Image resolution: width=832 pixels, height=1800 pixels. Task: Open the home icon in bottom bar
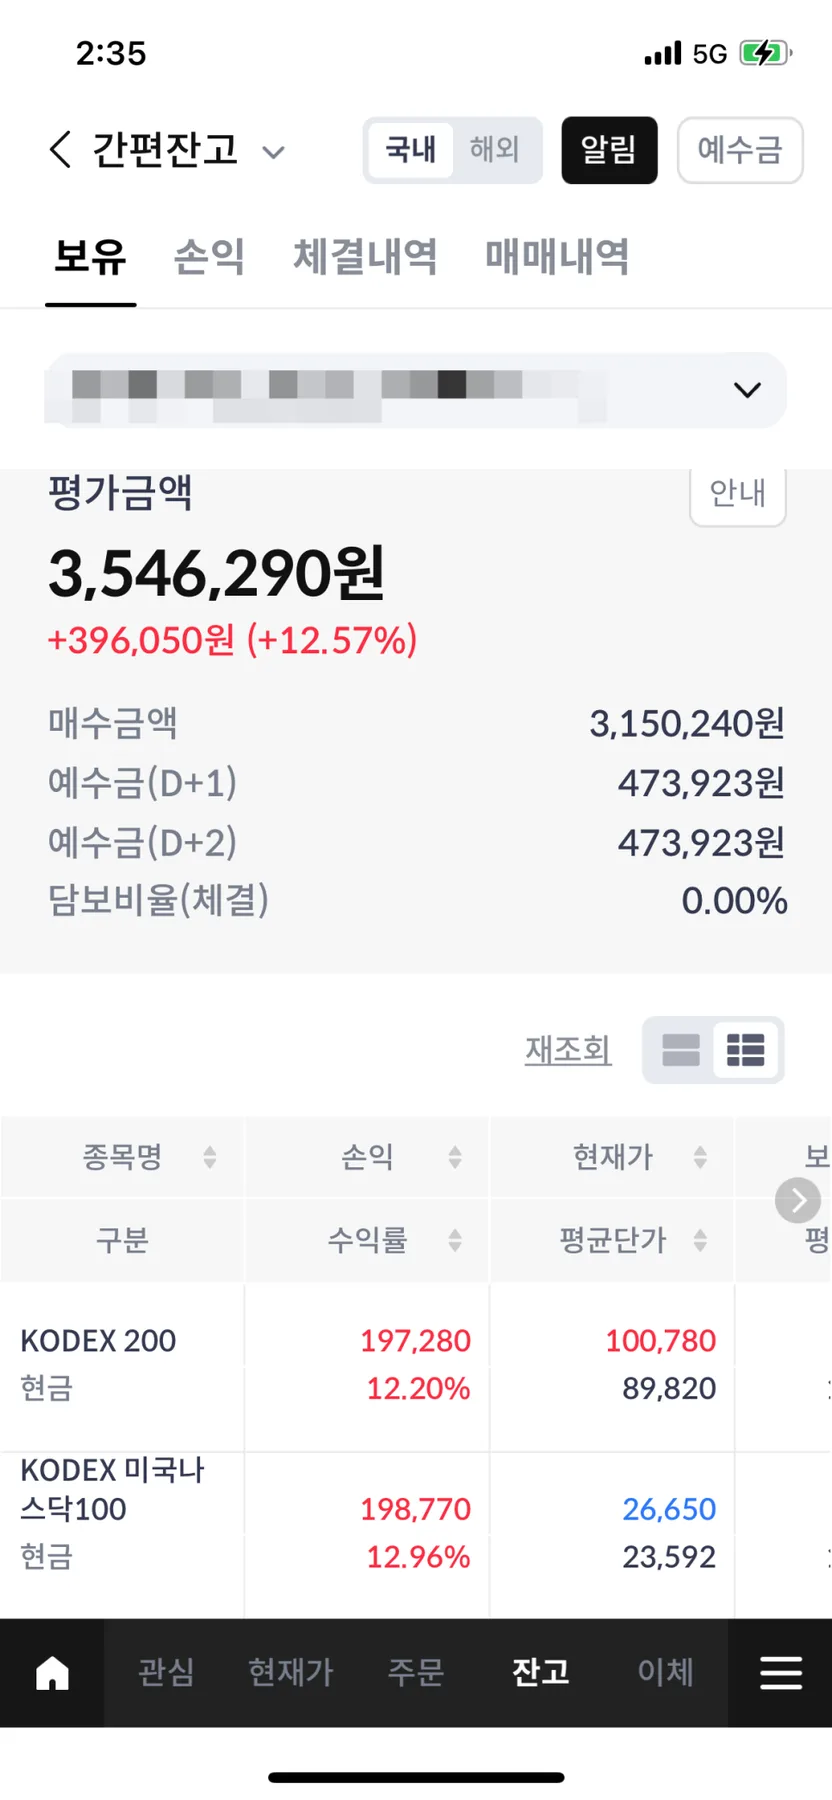(x=52, y=1672)
